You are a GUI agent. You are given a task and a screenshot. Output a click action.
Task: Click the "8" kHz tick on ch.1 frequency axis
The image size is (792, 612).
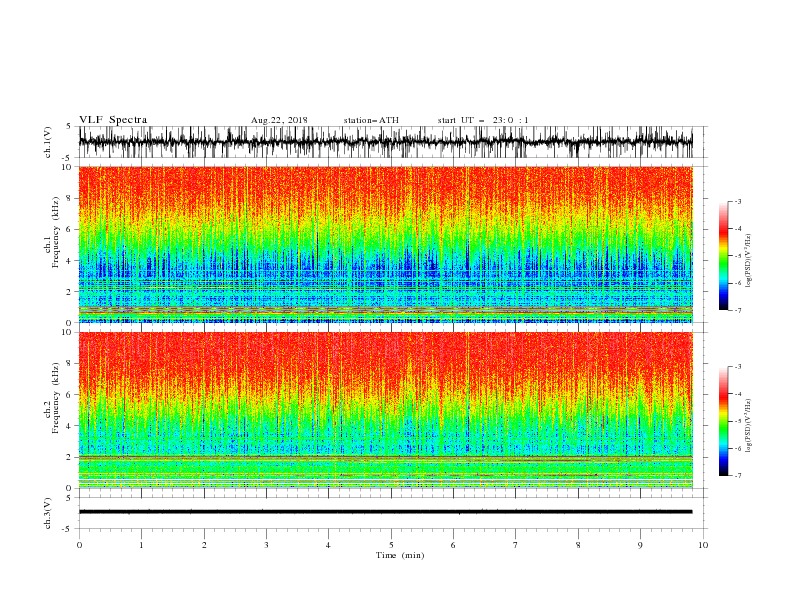pyautogui.click(x=70, y=198)
